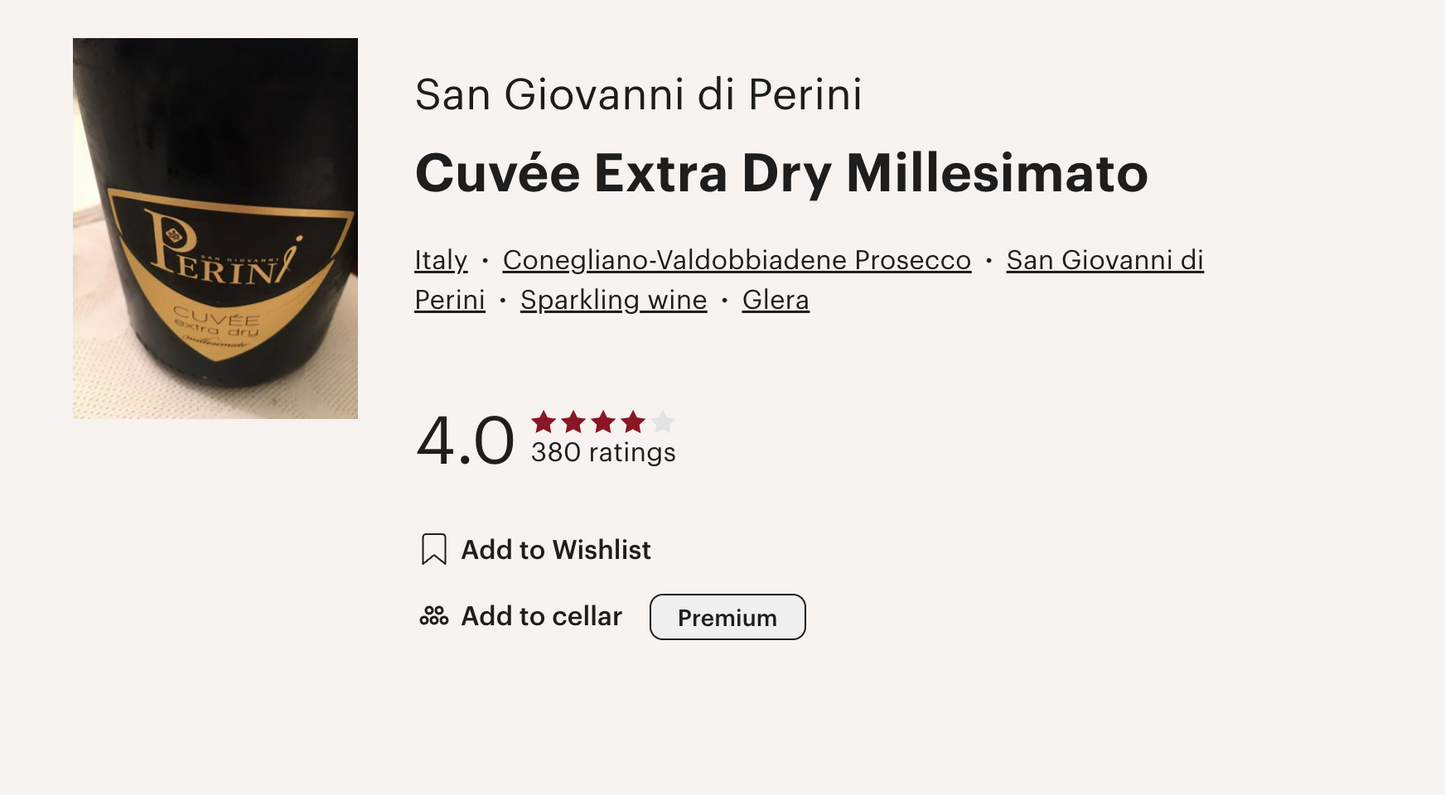Screen dimensions: 1445x795
Task: Open the Italy country link
Action: coord(441,260)
